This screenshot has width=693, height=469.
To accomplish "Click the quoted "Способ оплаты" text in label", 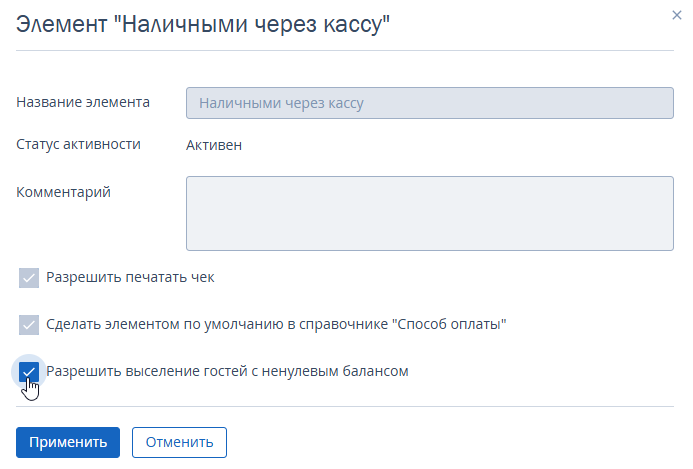I will (449, 324).
